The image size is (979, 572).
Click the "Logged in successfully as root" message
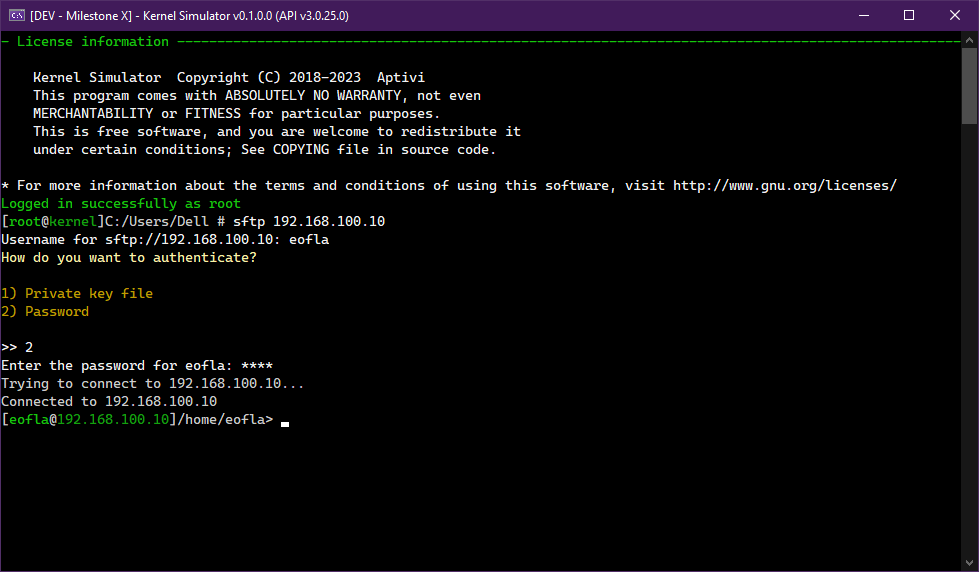click(121, 204)
